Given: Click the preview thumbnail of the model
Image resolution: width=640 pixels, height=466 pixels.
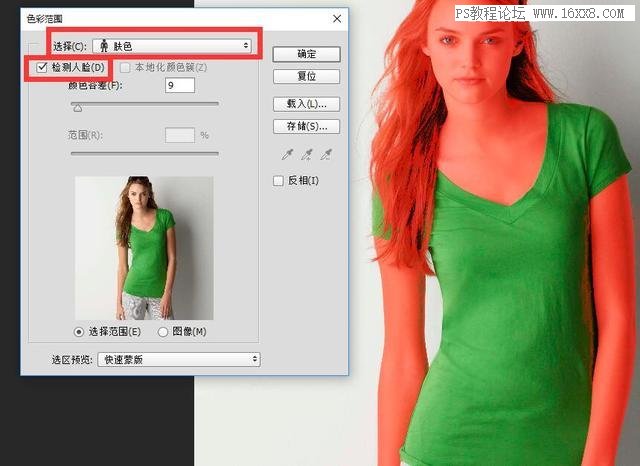Looking at the screenshot, I should (x=144, y=248).
